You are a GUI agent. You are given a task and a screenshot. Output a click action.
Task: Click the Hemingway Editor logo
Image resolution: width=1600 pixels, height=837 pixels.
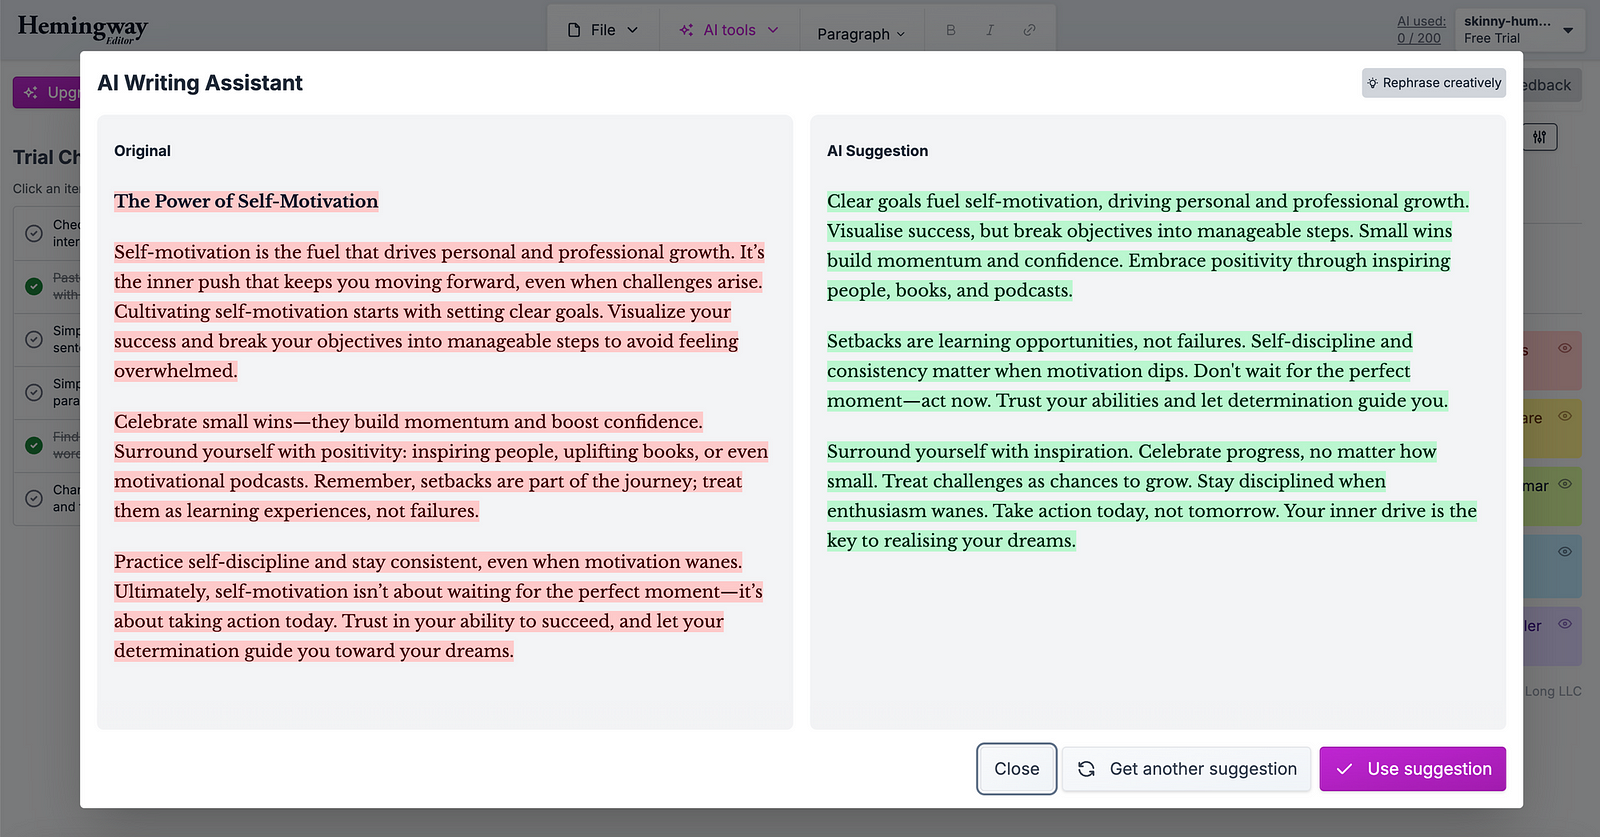(x=83, y=28)
